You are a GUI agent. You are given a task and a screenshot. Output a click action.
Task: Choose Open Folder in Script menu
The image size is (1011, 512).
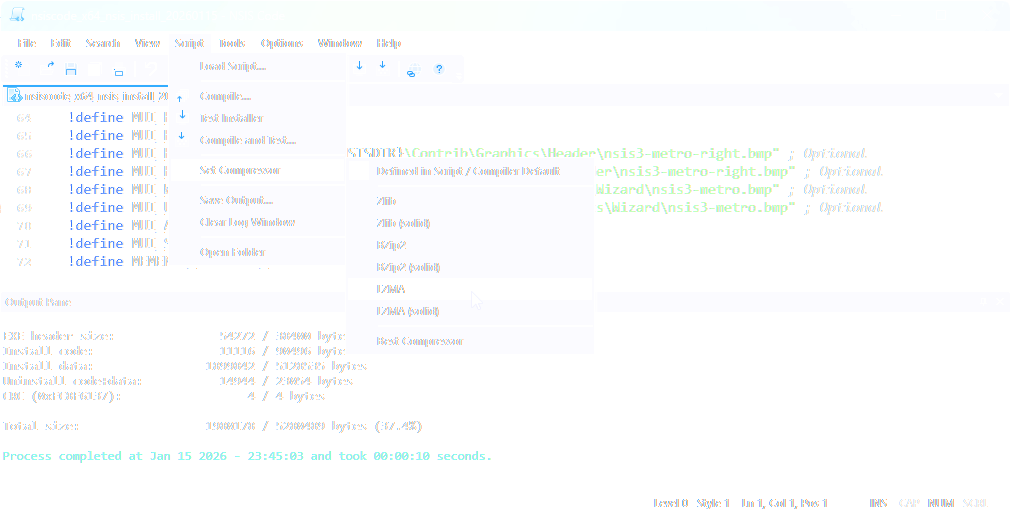tap(258, 252)
